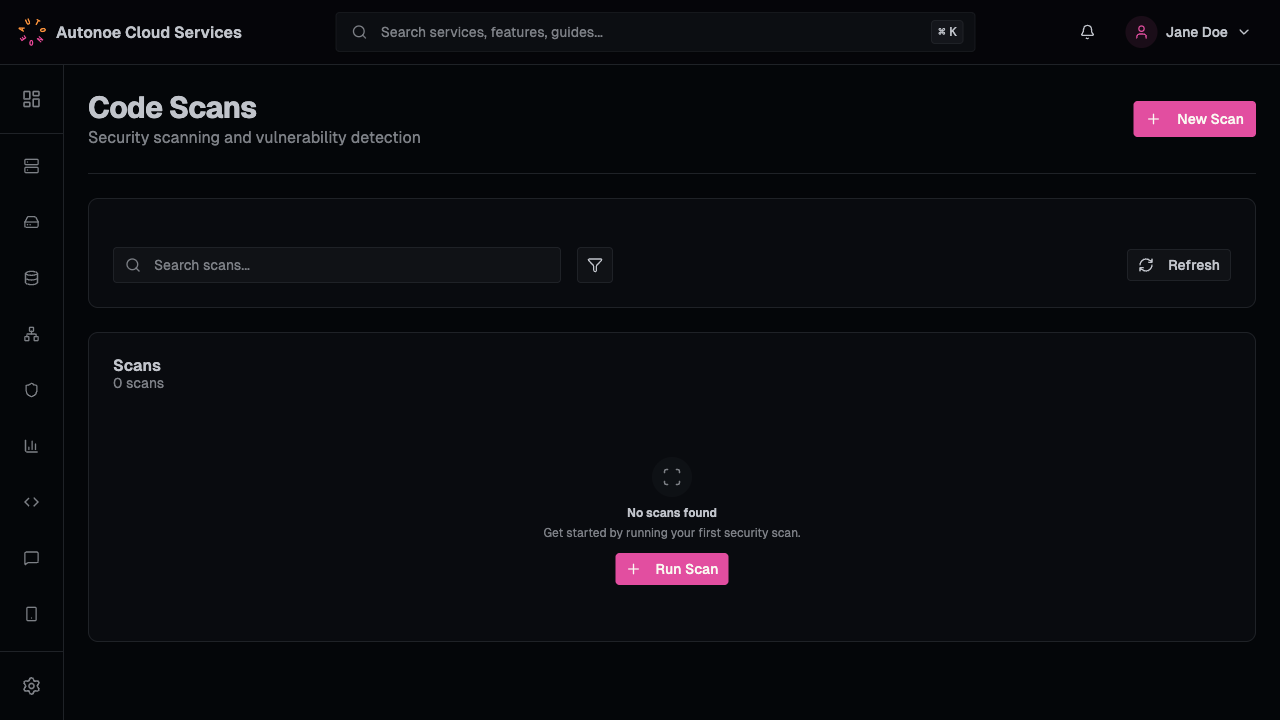Click the Jane Doe username text
Screen dimensions: 1280x720
pyautogui.click(x=1197, y=32)
